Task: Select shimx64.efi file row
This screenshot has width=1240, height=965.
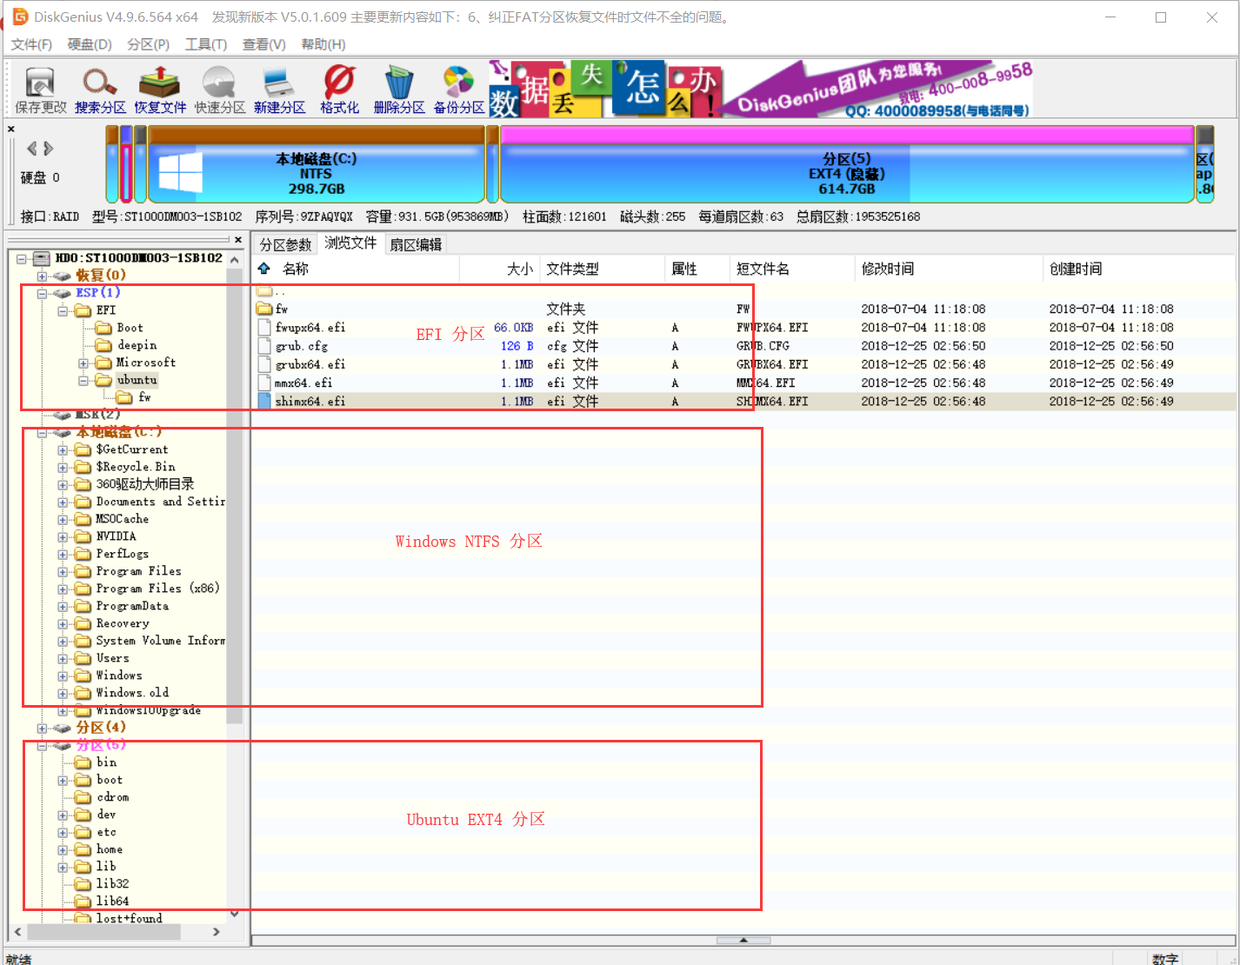Action: pos(744,401)
